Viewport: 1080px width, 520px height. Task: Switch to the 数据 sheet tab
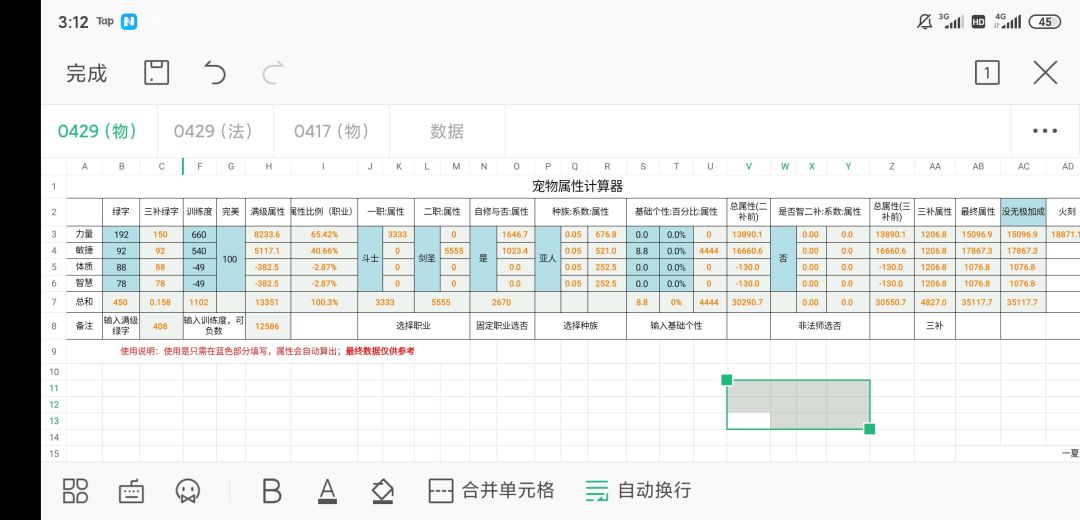point(447,131)
